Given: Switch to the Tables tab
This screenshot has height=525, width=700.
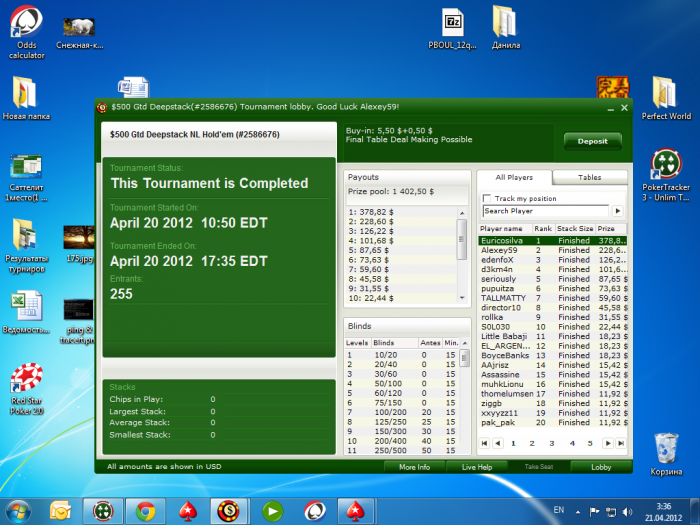Looking at the screenshot, I should pyautogui.click(x=590, y=178).
